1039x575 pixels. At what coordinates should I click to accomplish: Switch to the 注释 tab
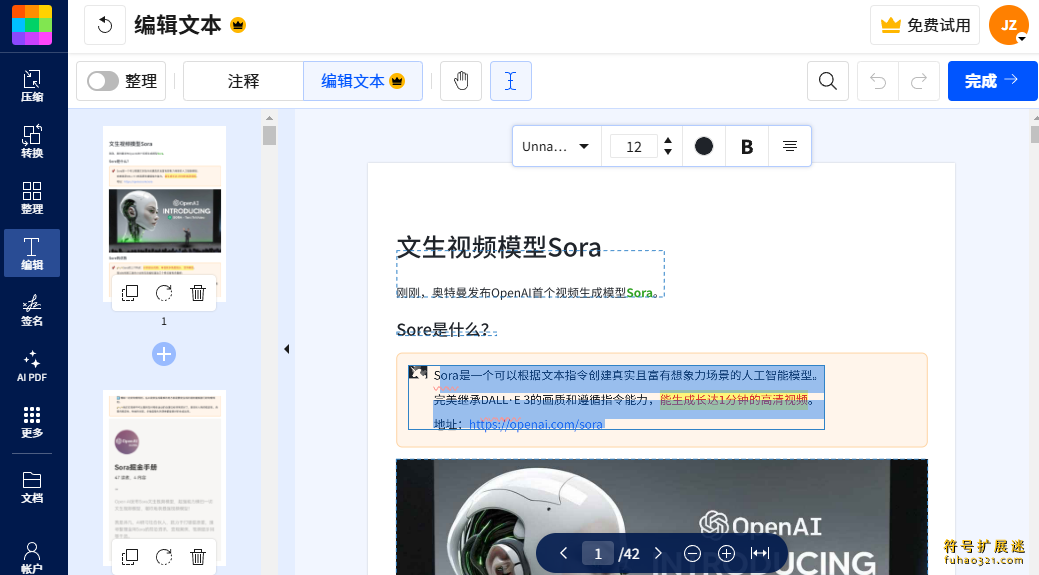coord(243,81)
